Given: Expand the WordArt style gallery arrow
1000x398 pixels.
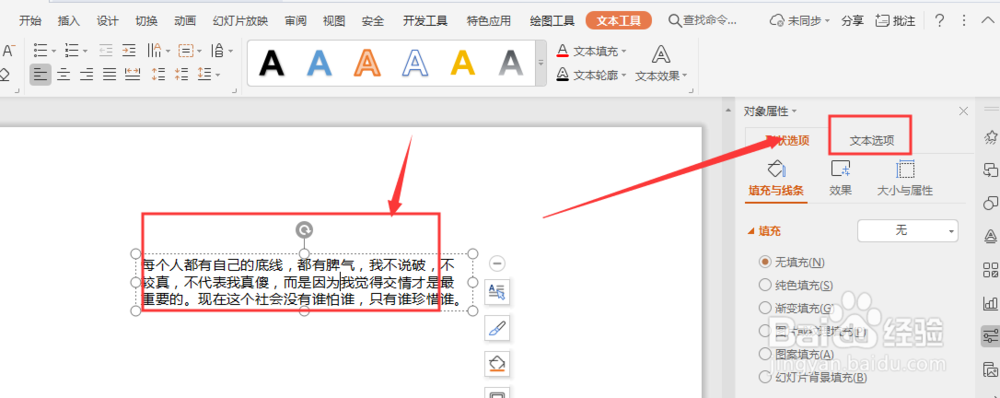Looking at the screenshot, I should pos(541,63).
